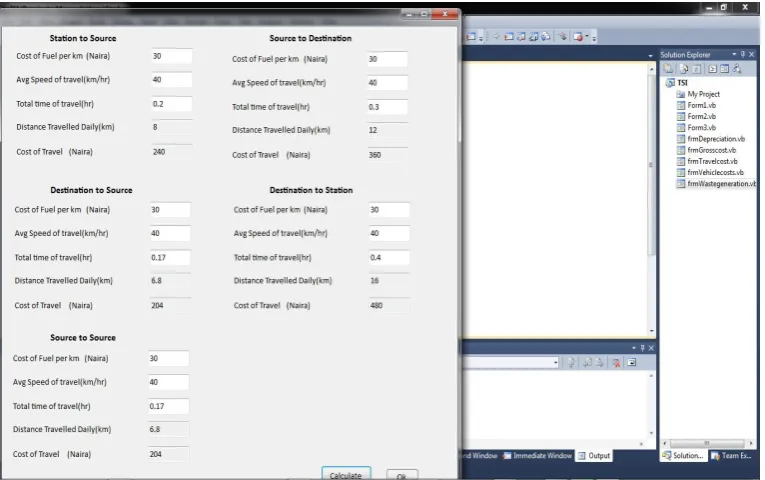This screenshot has height=480, width=765.
Task: Click scroll-down arrow of the code editor scrollbar
Action: 651,331
